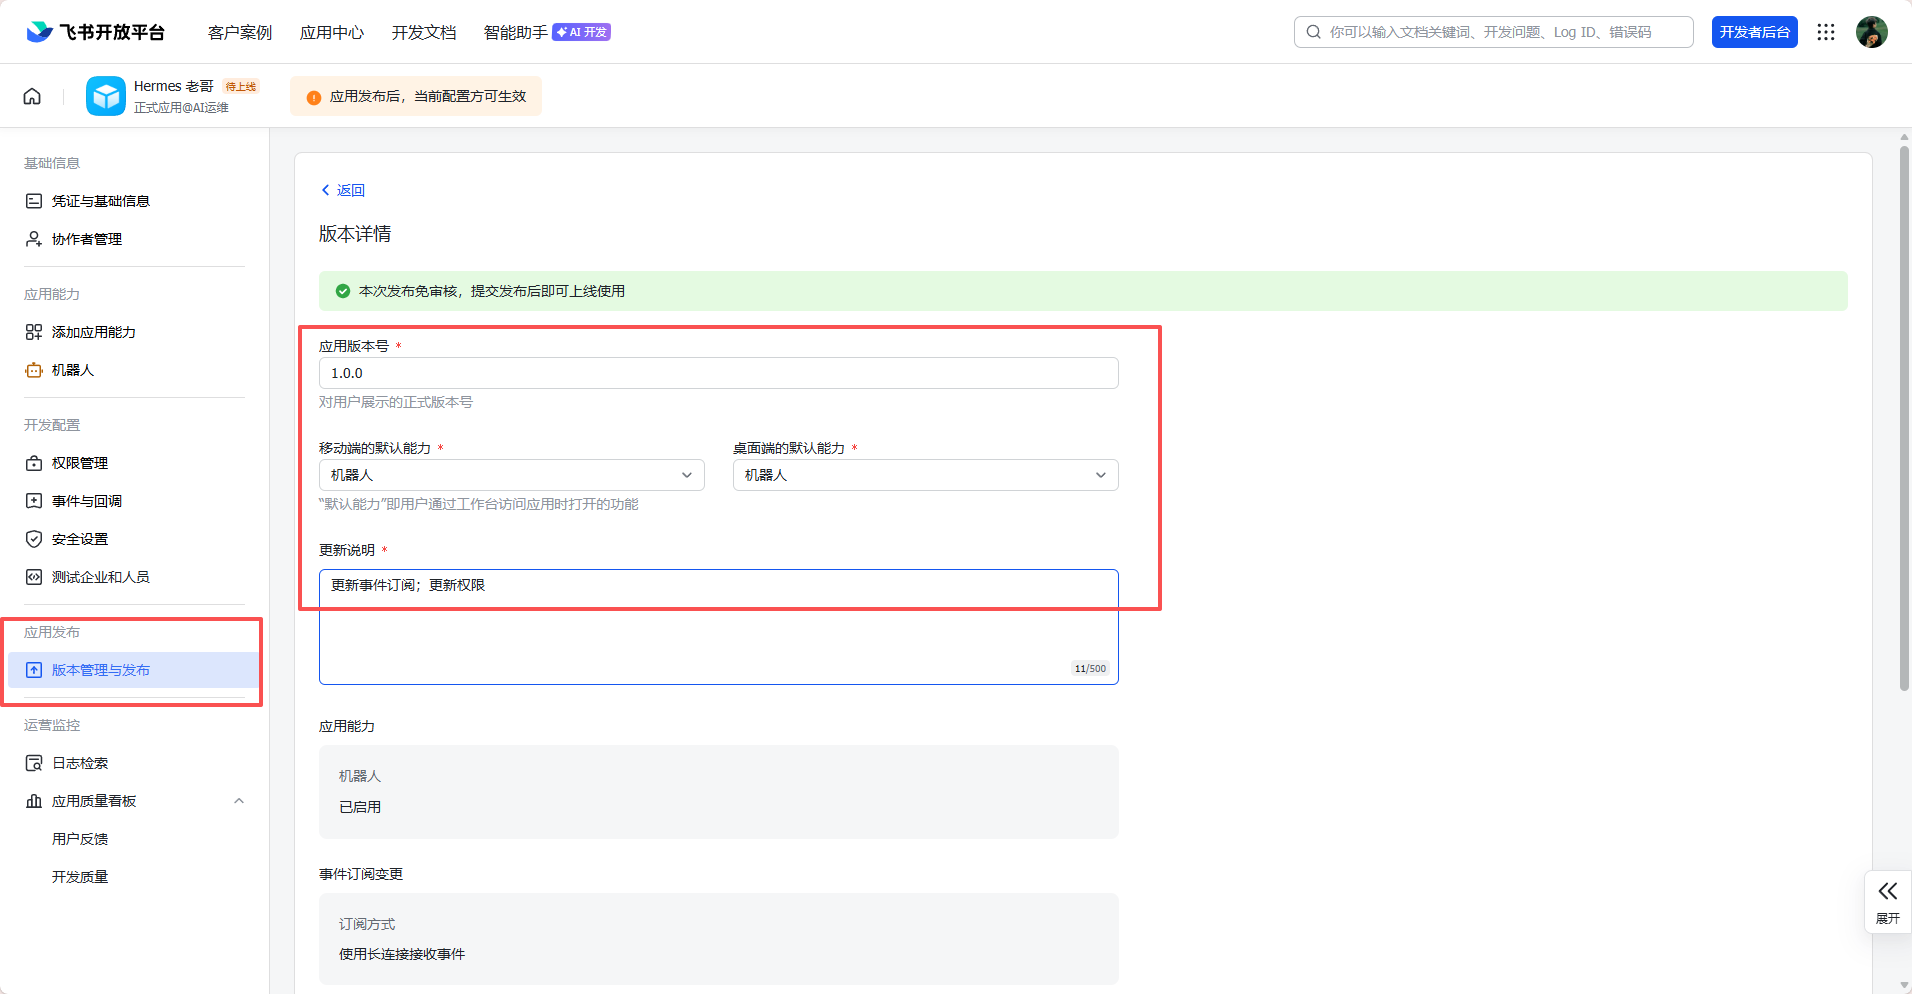Click the green check success icon

point(343,291)
